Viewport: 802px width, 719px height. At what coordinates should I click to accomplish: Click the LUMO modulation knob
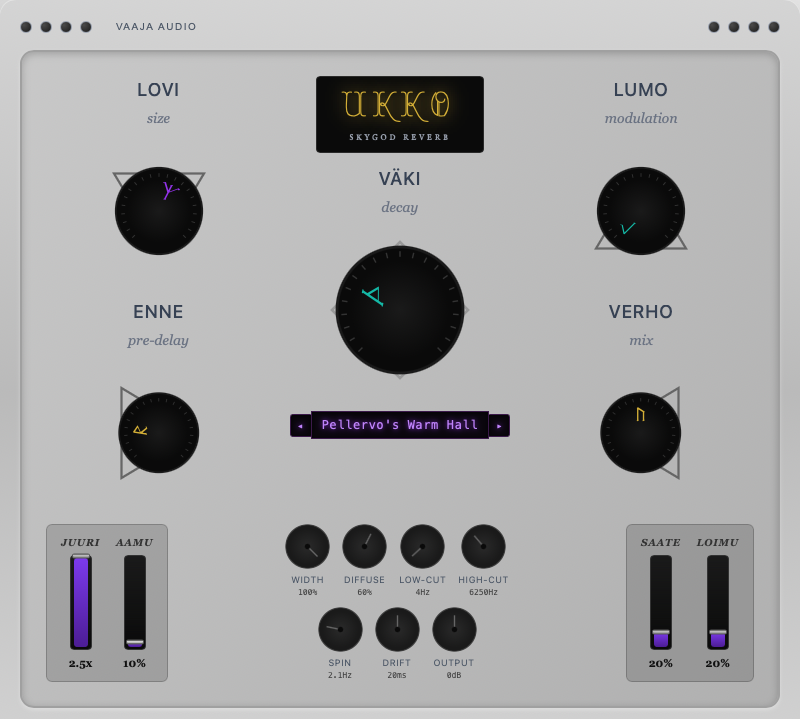(641, 211)
